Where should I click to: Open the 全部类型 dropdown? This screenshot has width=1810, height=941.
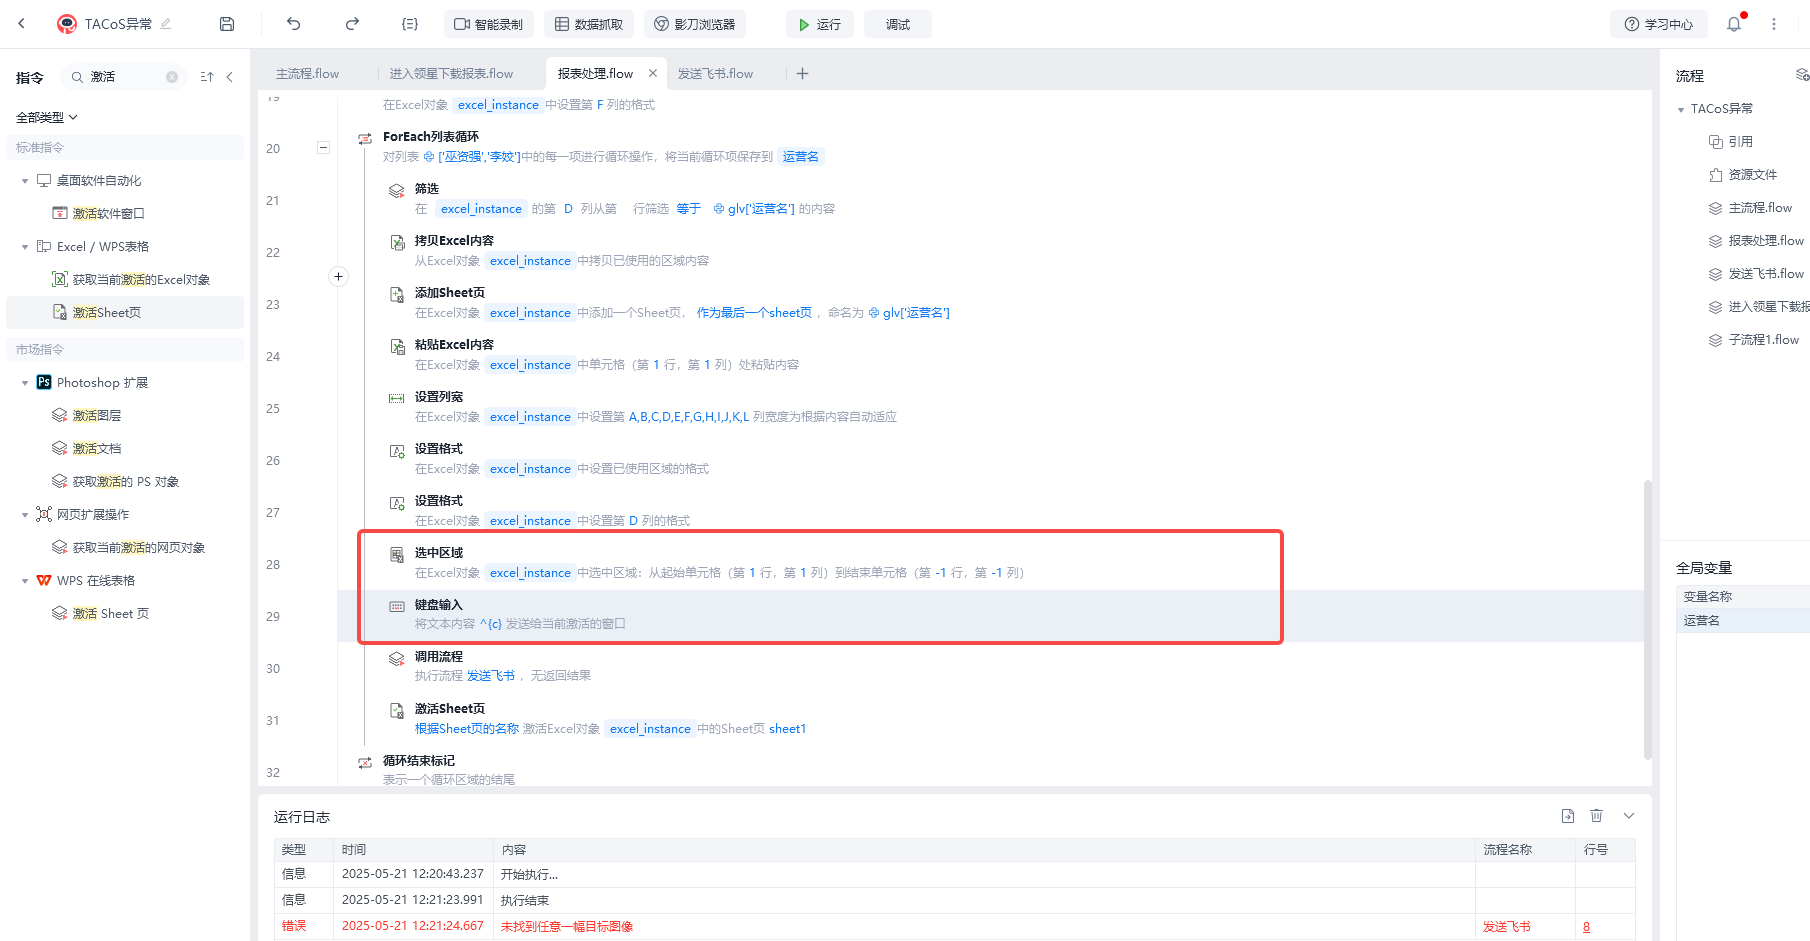pyautogui.click(x=47, y=117)
